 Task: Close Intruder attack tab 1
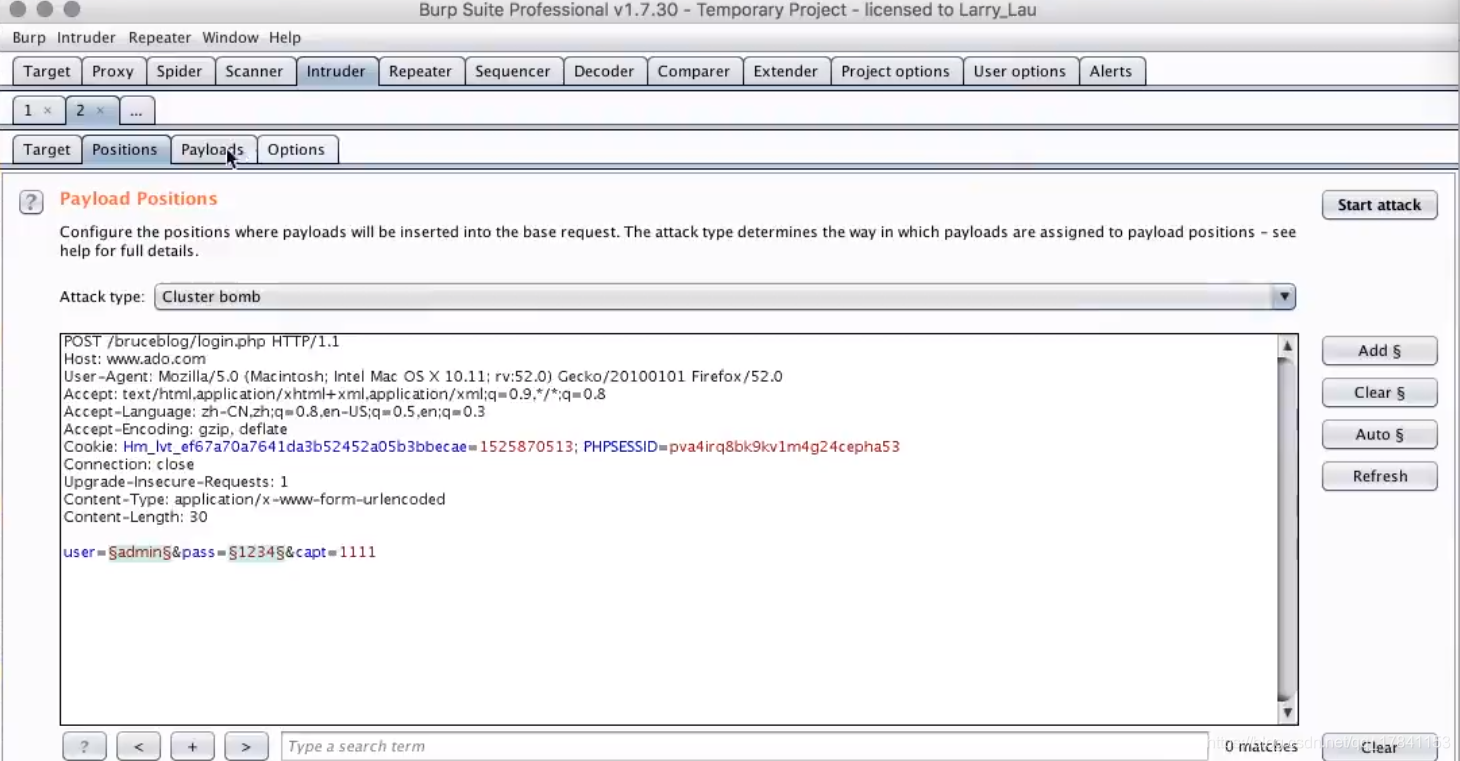click(47, 111)
